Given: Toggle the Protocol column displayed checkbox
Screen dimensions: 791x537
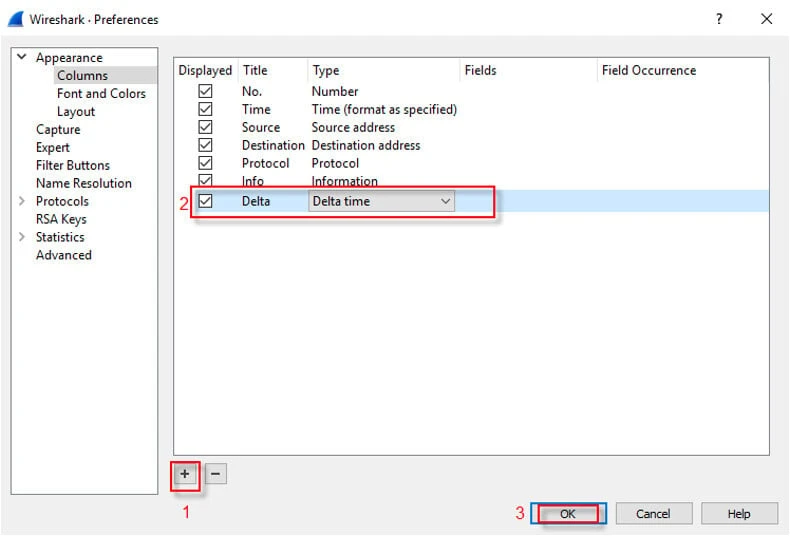Looking at the screenshot, I should 205,163.
